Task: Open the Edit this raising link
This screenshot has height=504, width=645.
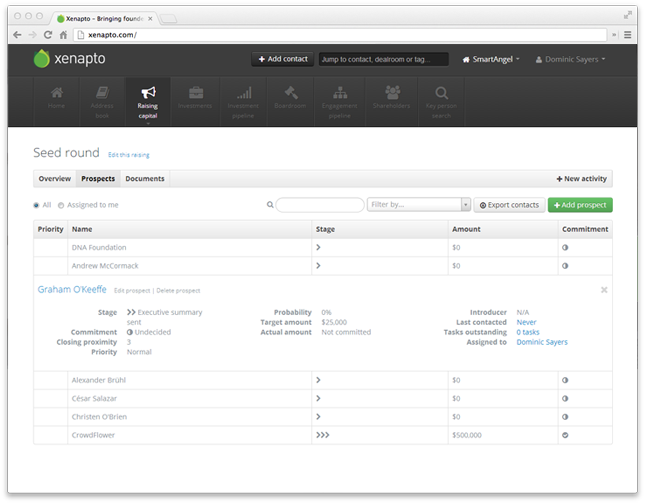Action: point(129,155)
